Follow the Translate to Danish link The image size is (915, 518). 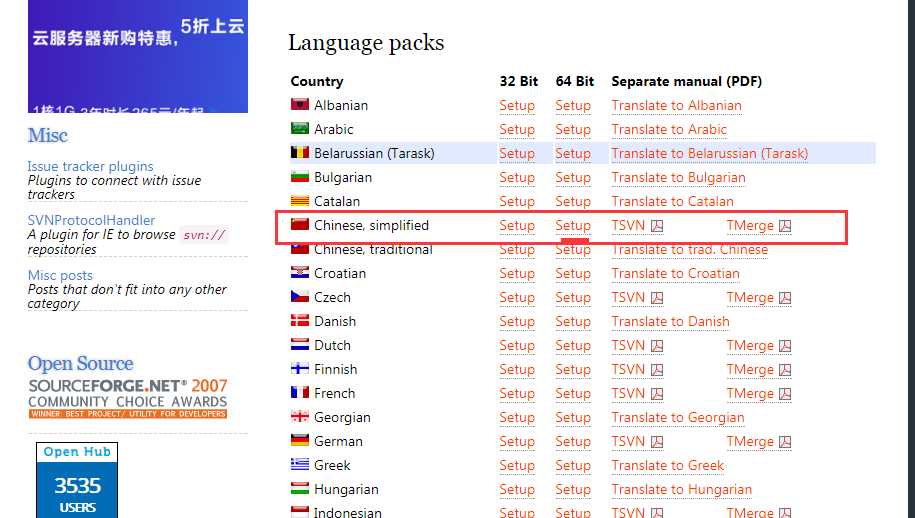pos(670,321)
